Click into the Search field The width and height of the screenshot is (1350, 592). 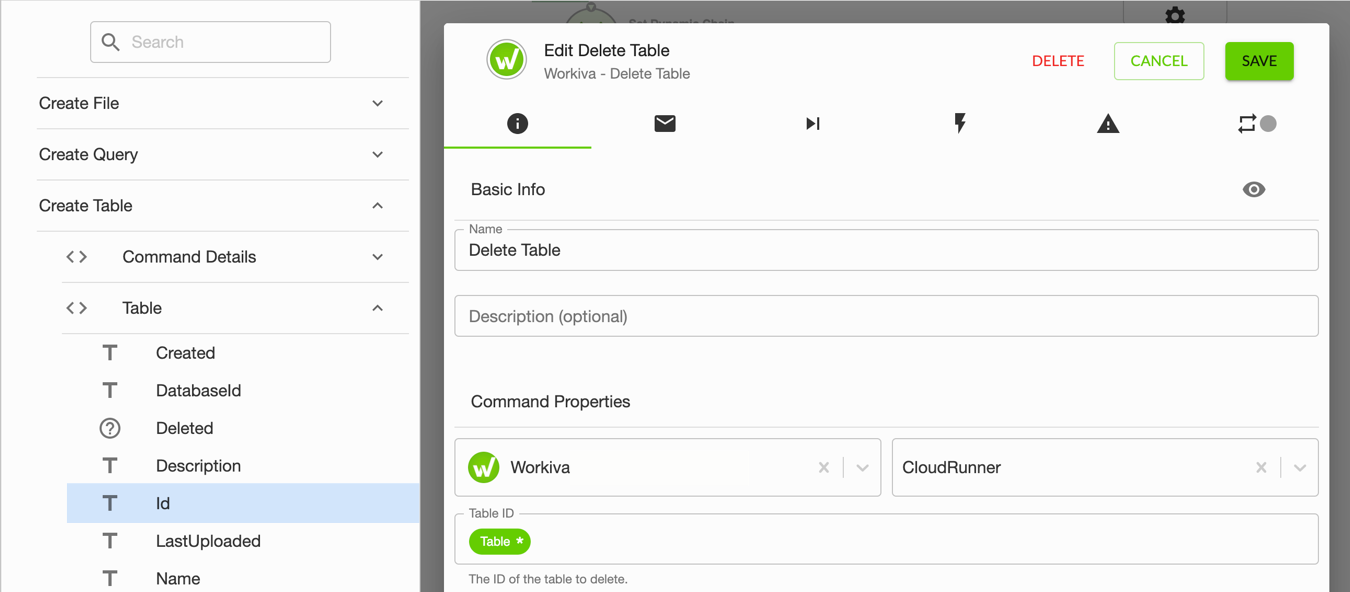(x=211, y=42)
